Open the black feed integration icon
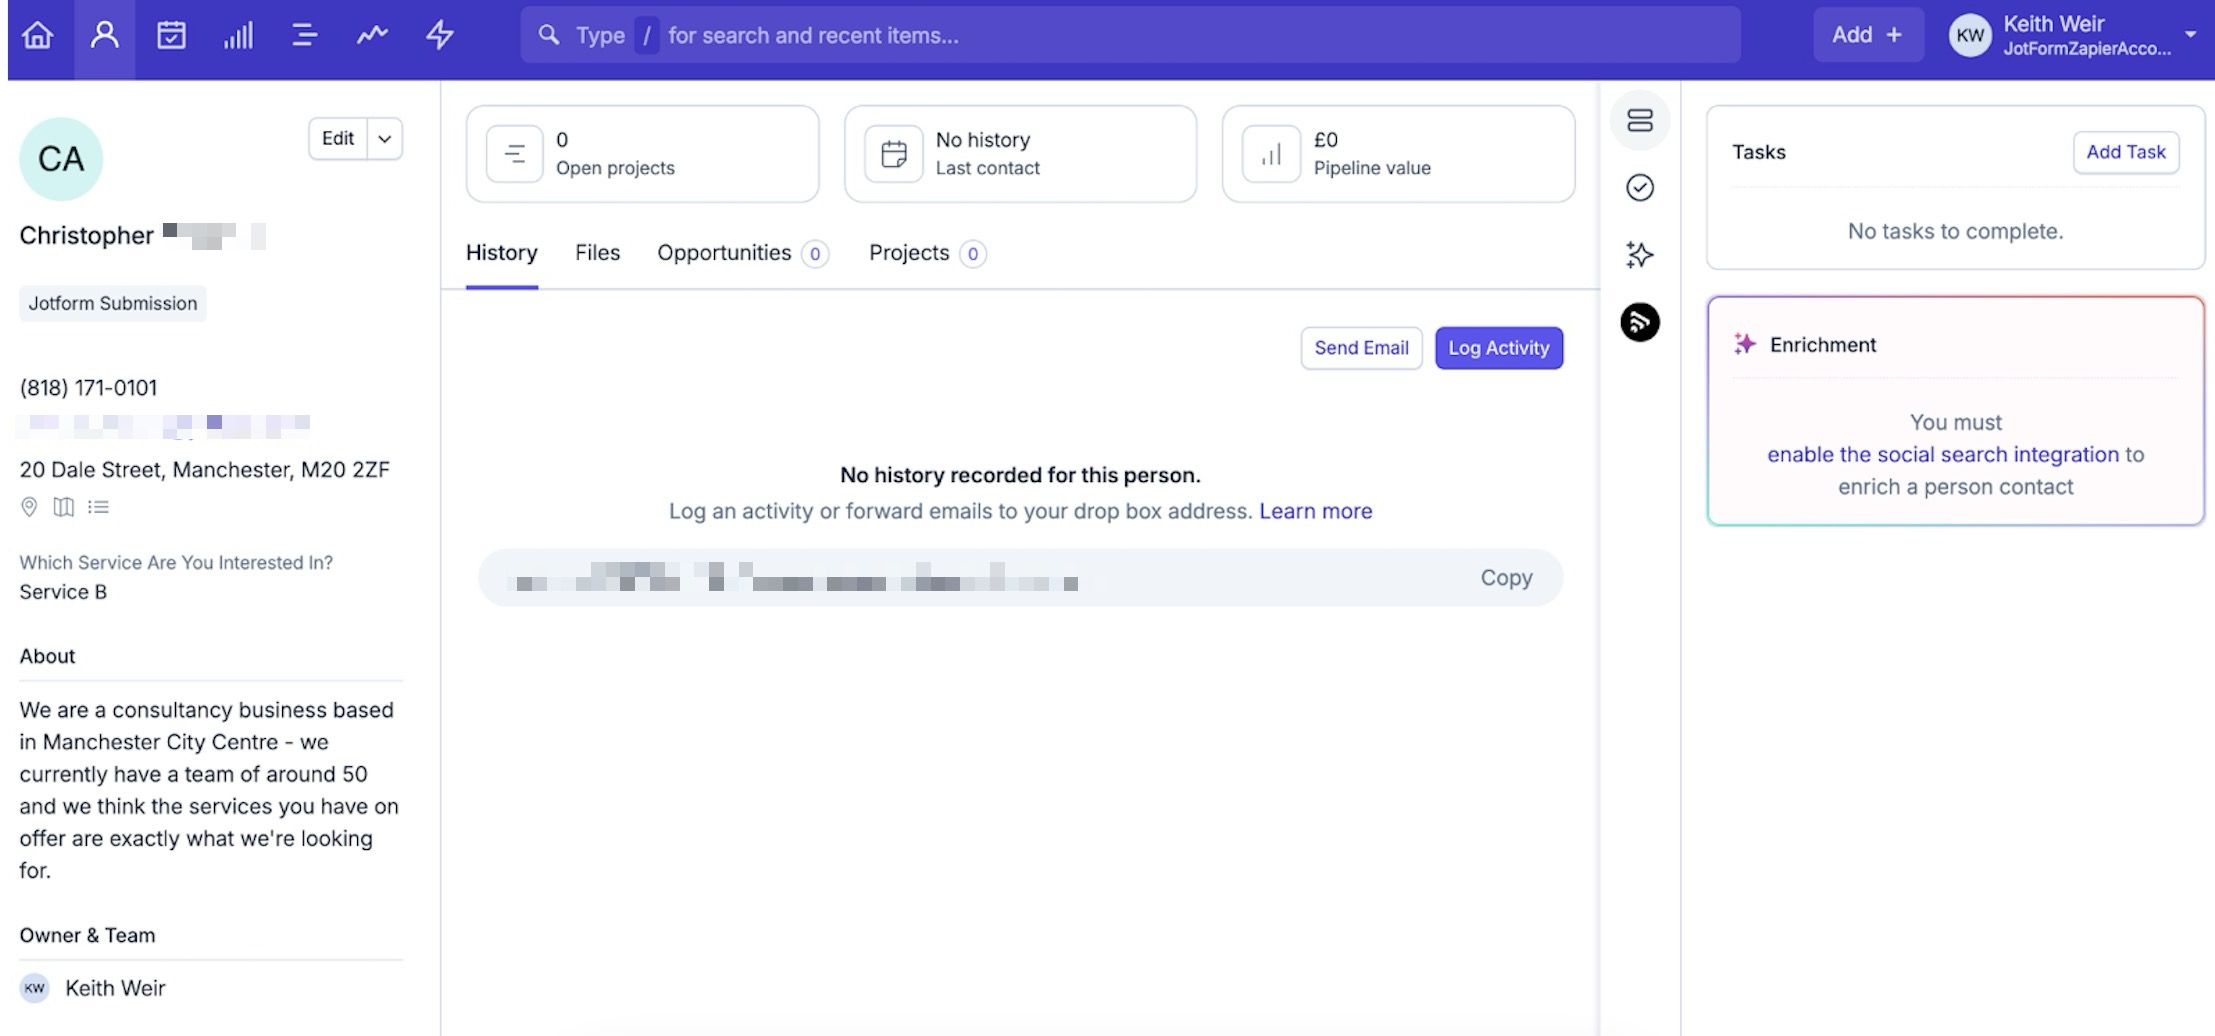The image size is (2215, 1036). (1640, 322)
